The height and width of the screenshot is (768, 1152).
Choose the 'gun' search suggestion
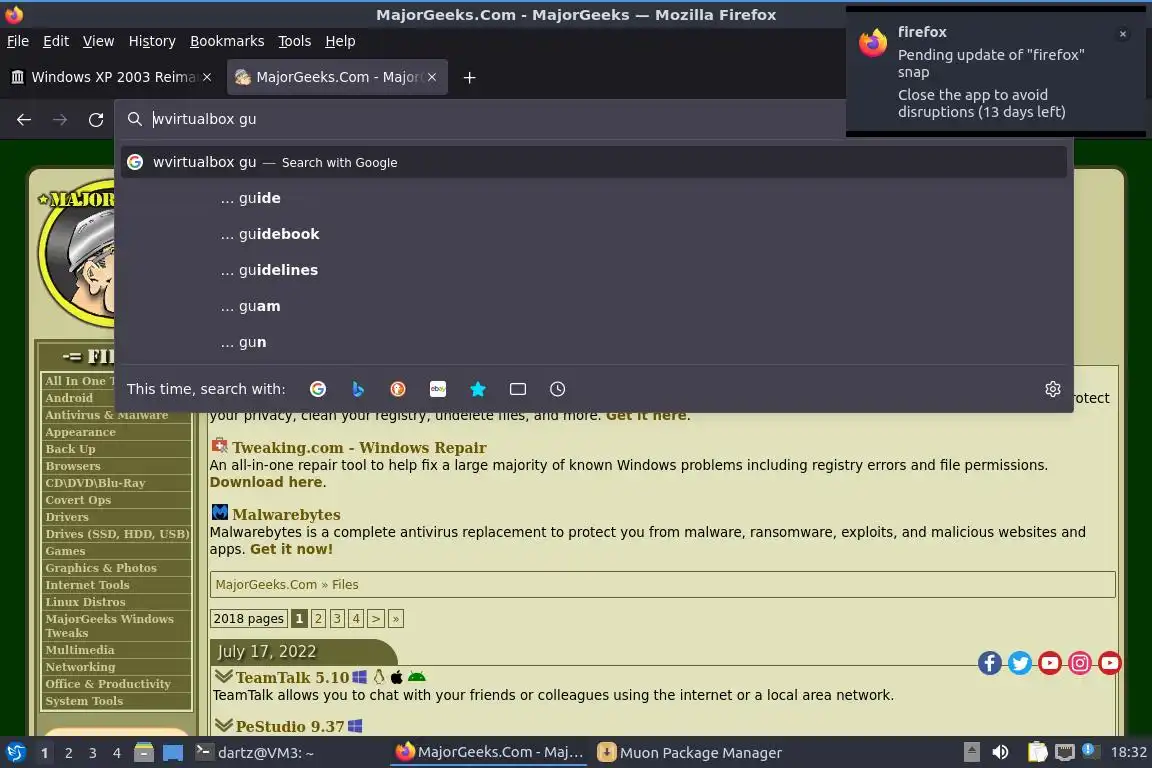[594, 342]
